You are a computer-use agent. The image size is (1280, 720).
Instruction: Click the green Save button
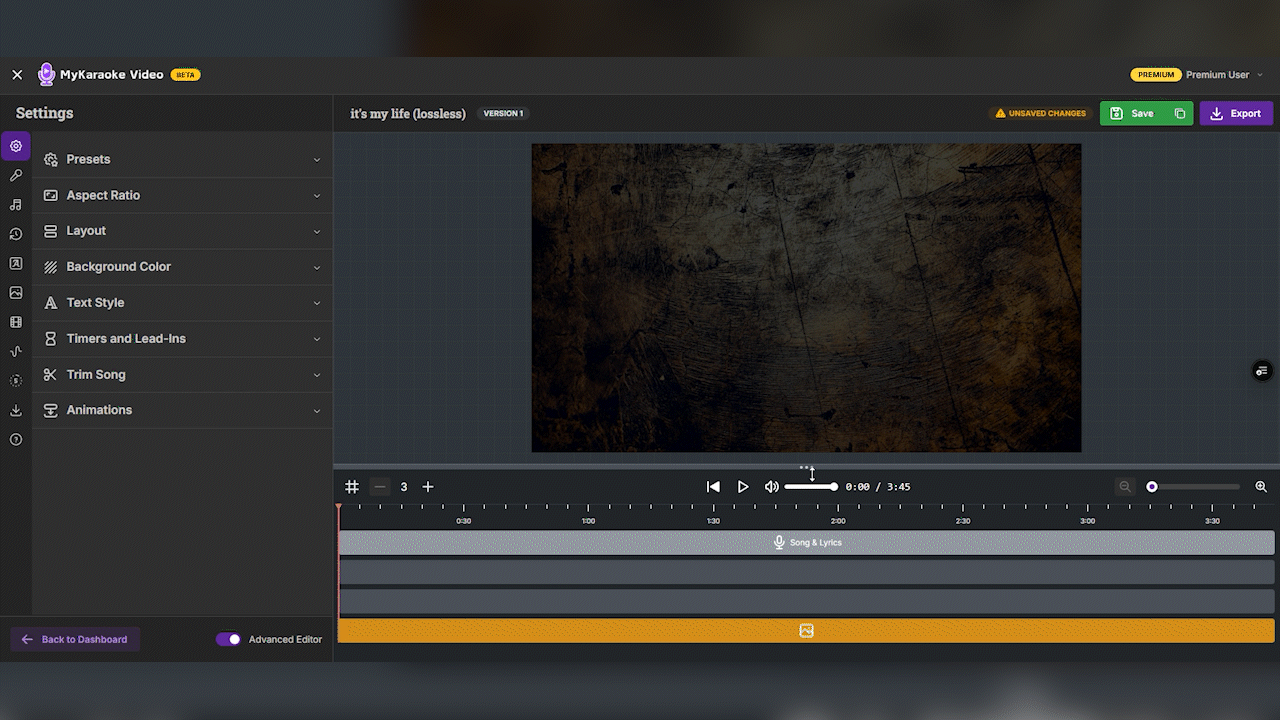(x=1133, y=114)
